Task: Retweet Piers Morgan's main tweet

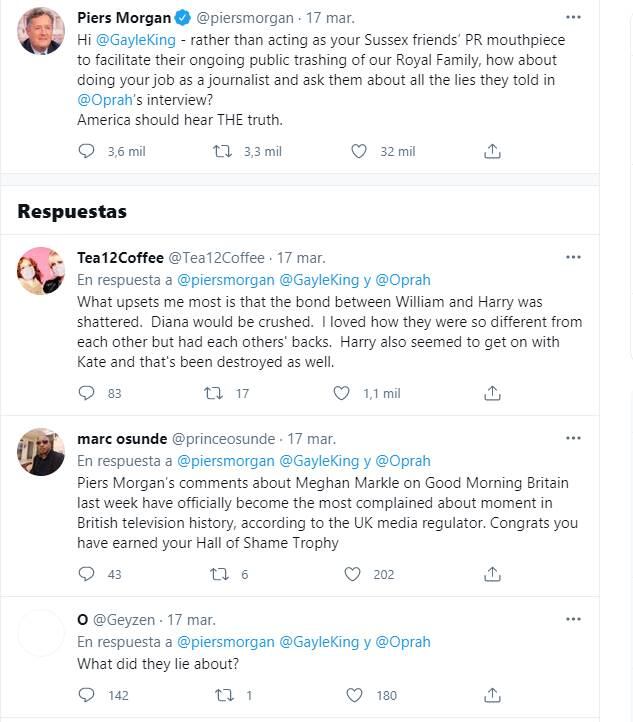Action: (224, 152)
